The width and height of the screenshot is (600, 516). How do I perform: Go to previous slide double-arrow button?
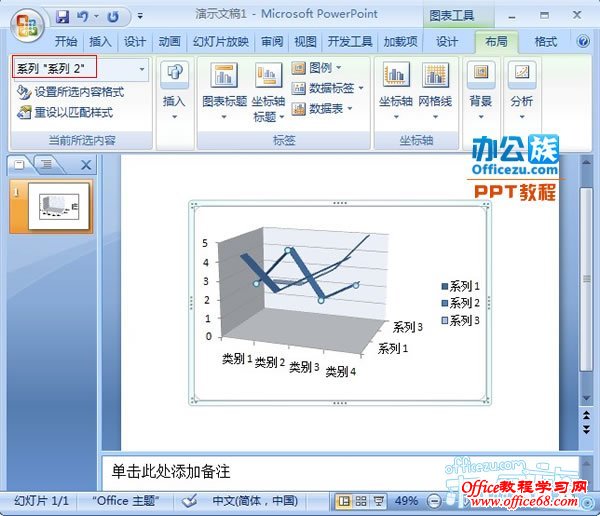[586, 415]
